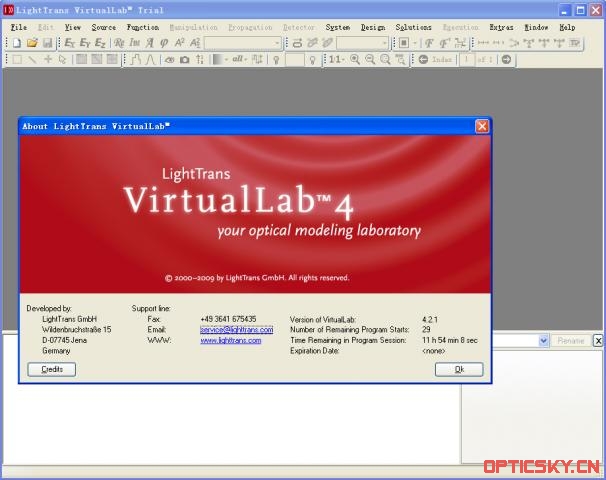Screen dimensions: 606x480
Task: Click the first lightbulb icon in toolbar
Action: 276,60
